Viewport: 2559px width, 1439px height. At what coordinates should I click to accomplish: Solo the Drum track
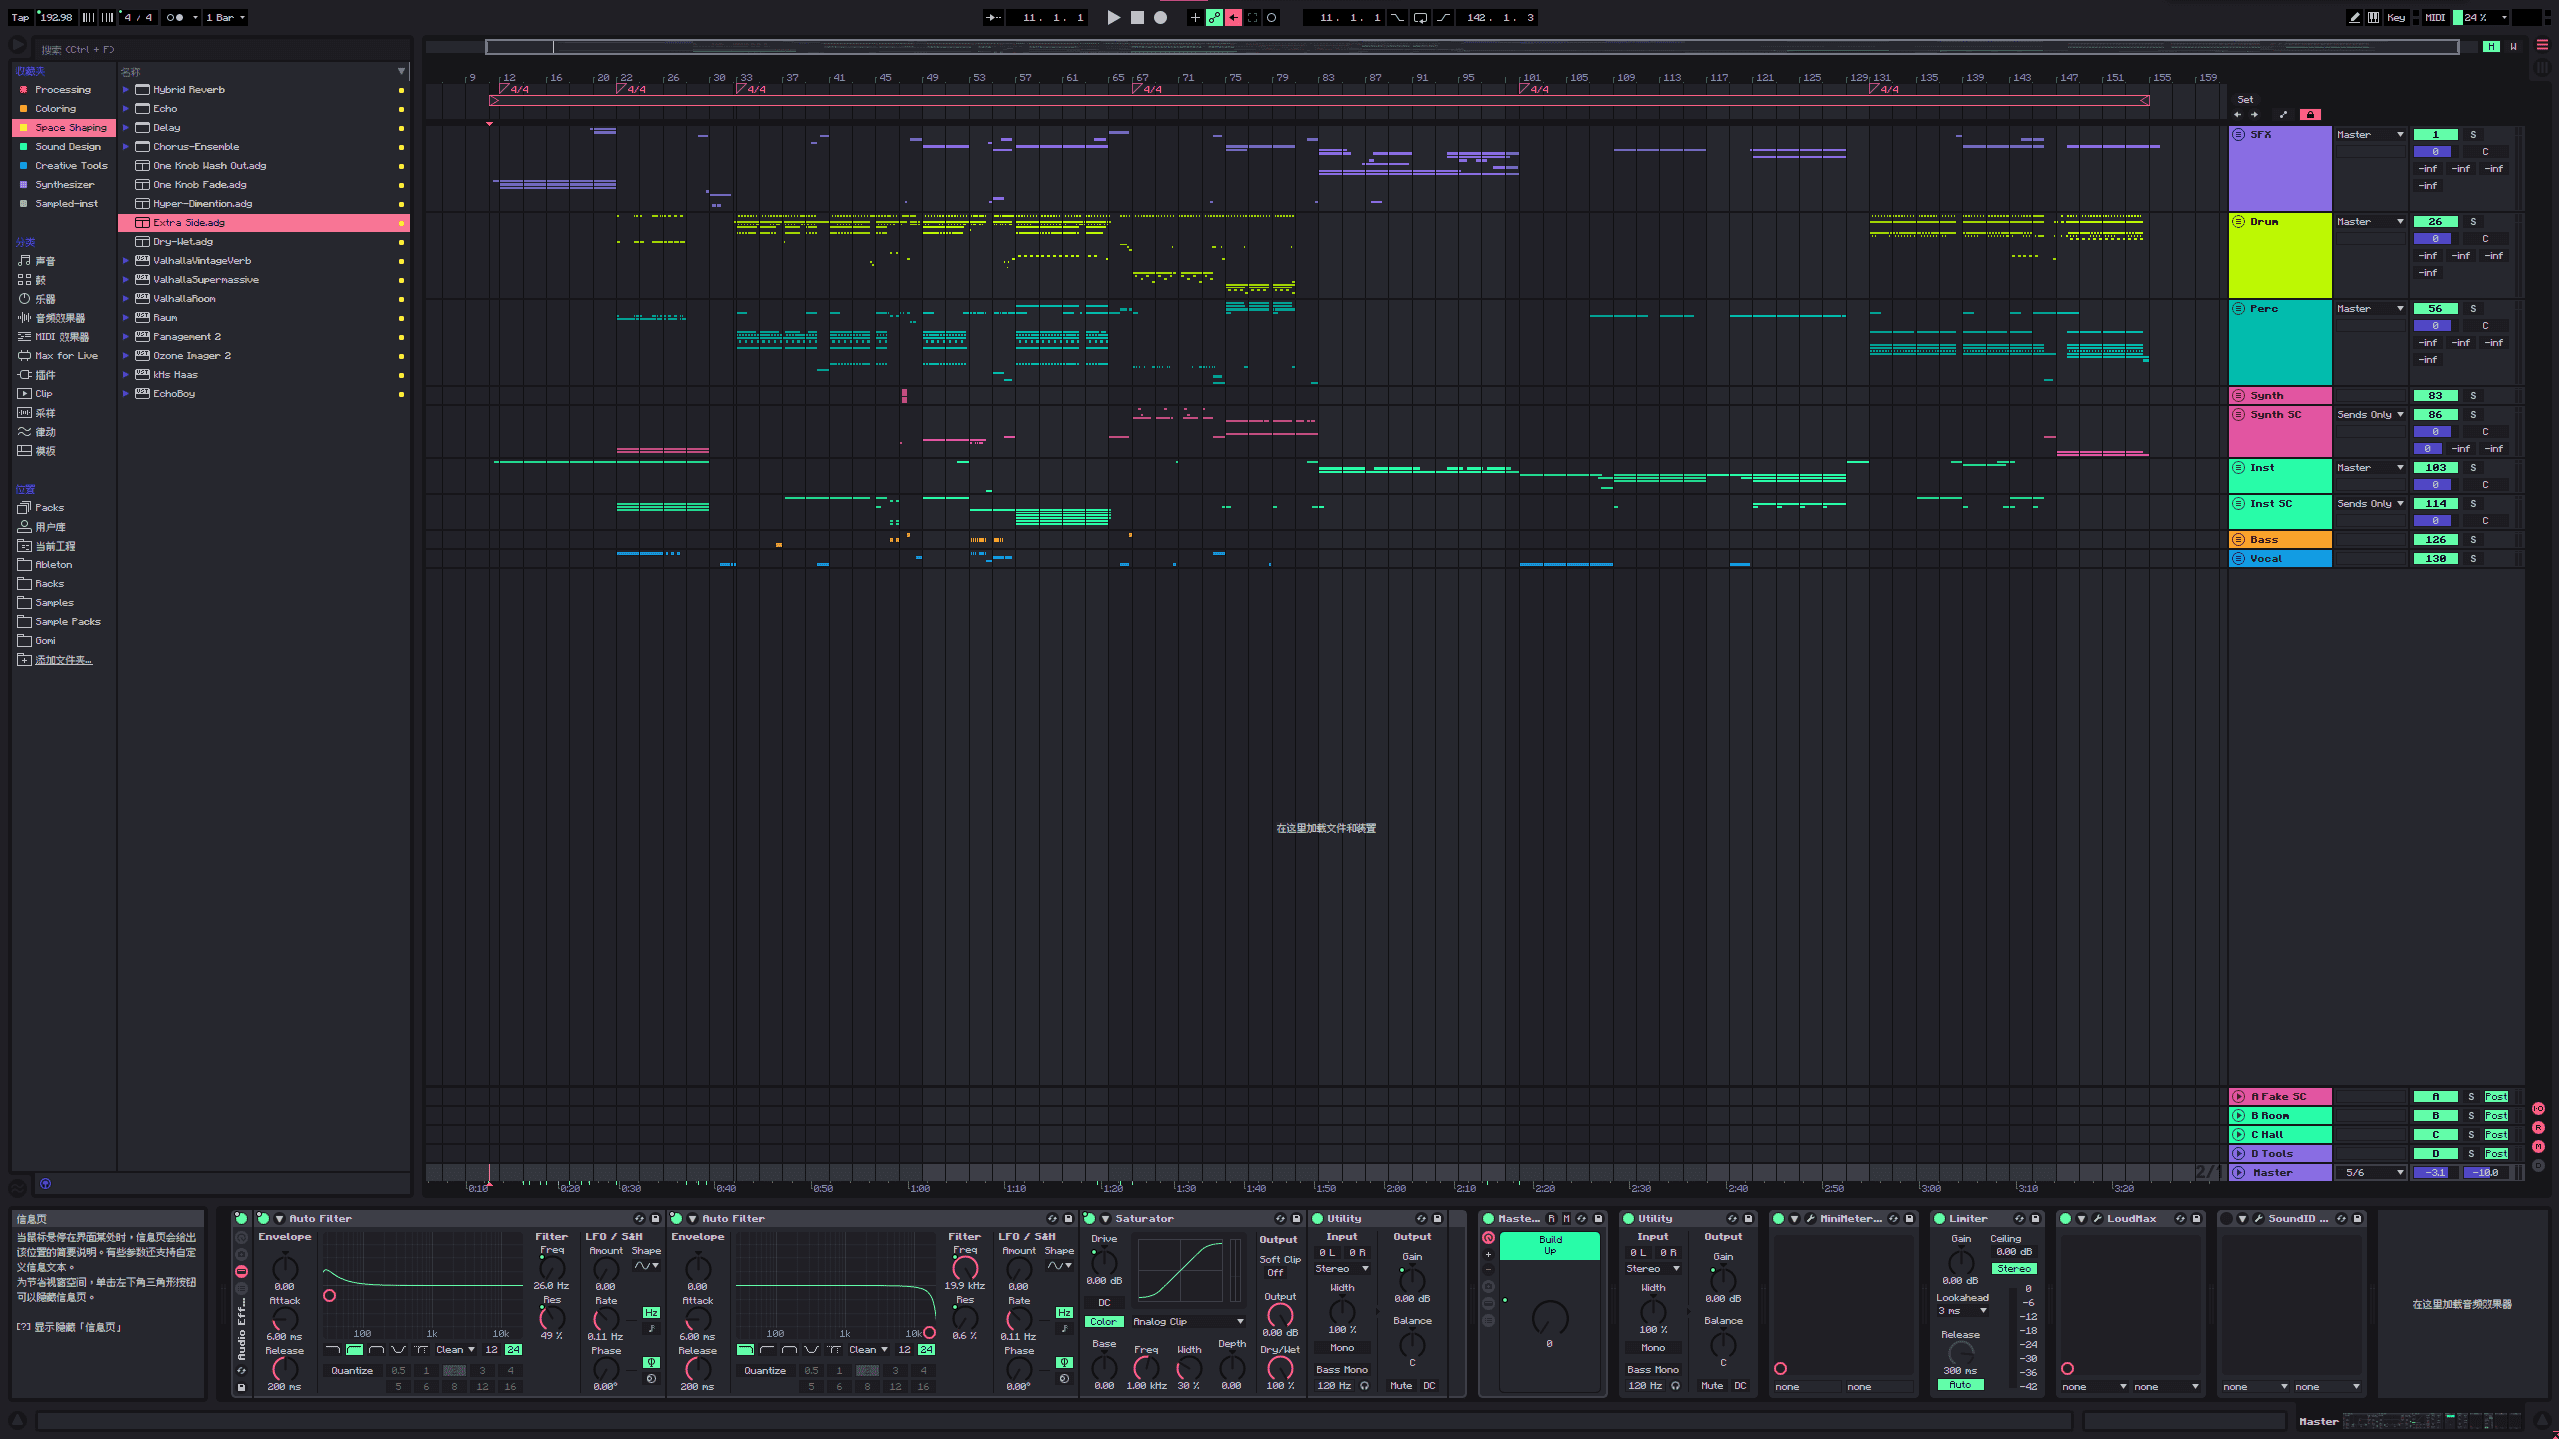click(2473, 222)
